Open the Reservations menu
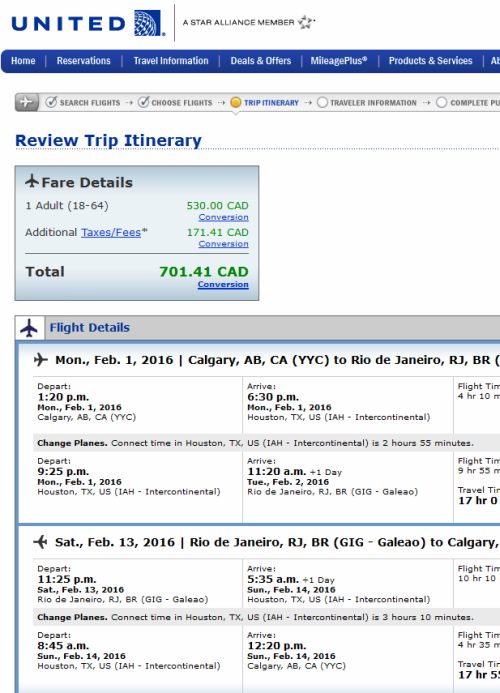This screenshot has height=693, width=500. [x=84, y=61]
